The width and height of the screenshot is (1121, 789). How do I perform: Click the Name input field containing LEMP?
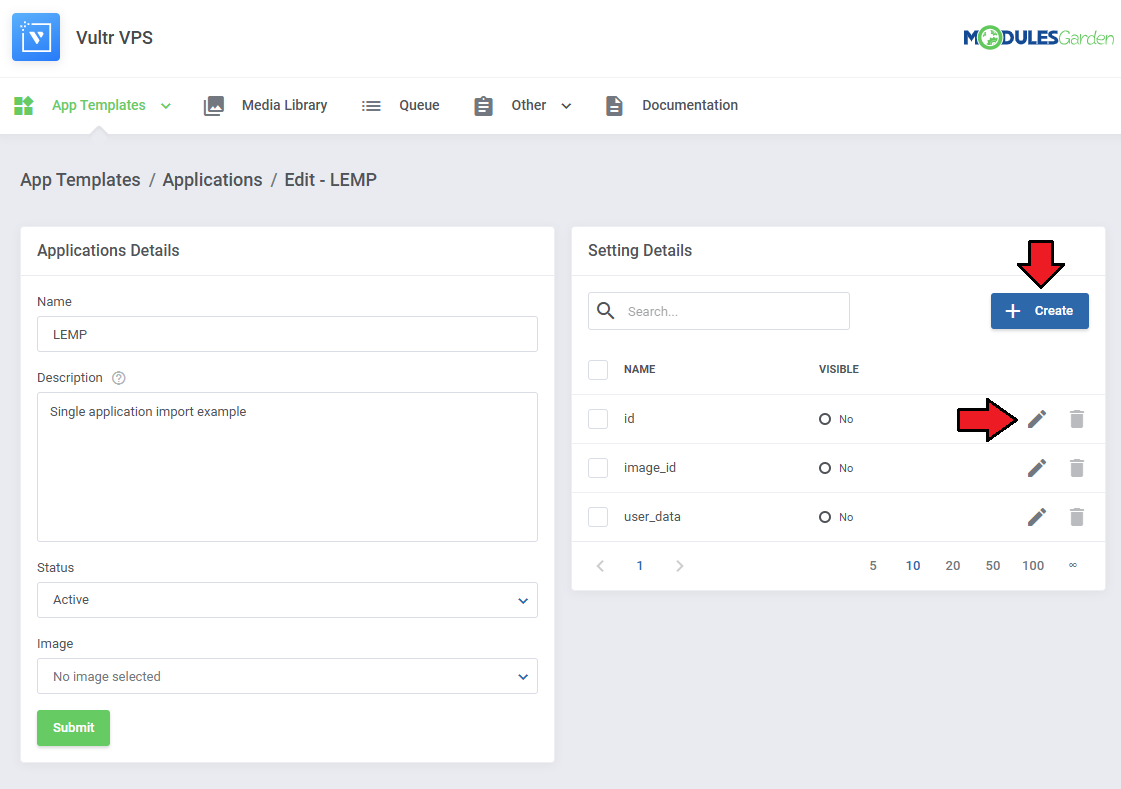click(x=287, y=334)
